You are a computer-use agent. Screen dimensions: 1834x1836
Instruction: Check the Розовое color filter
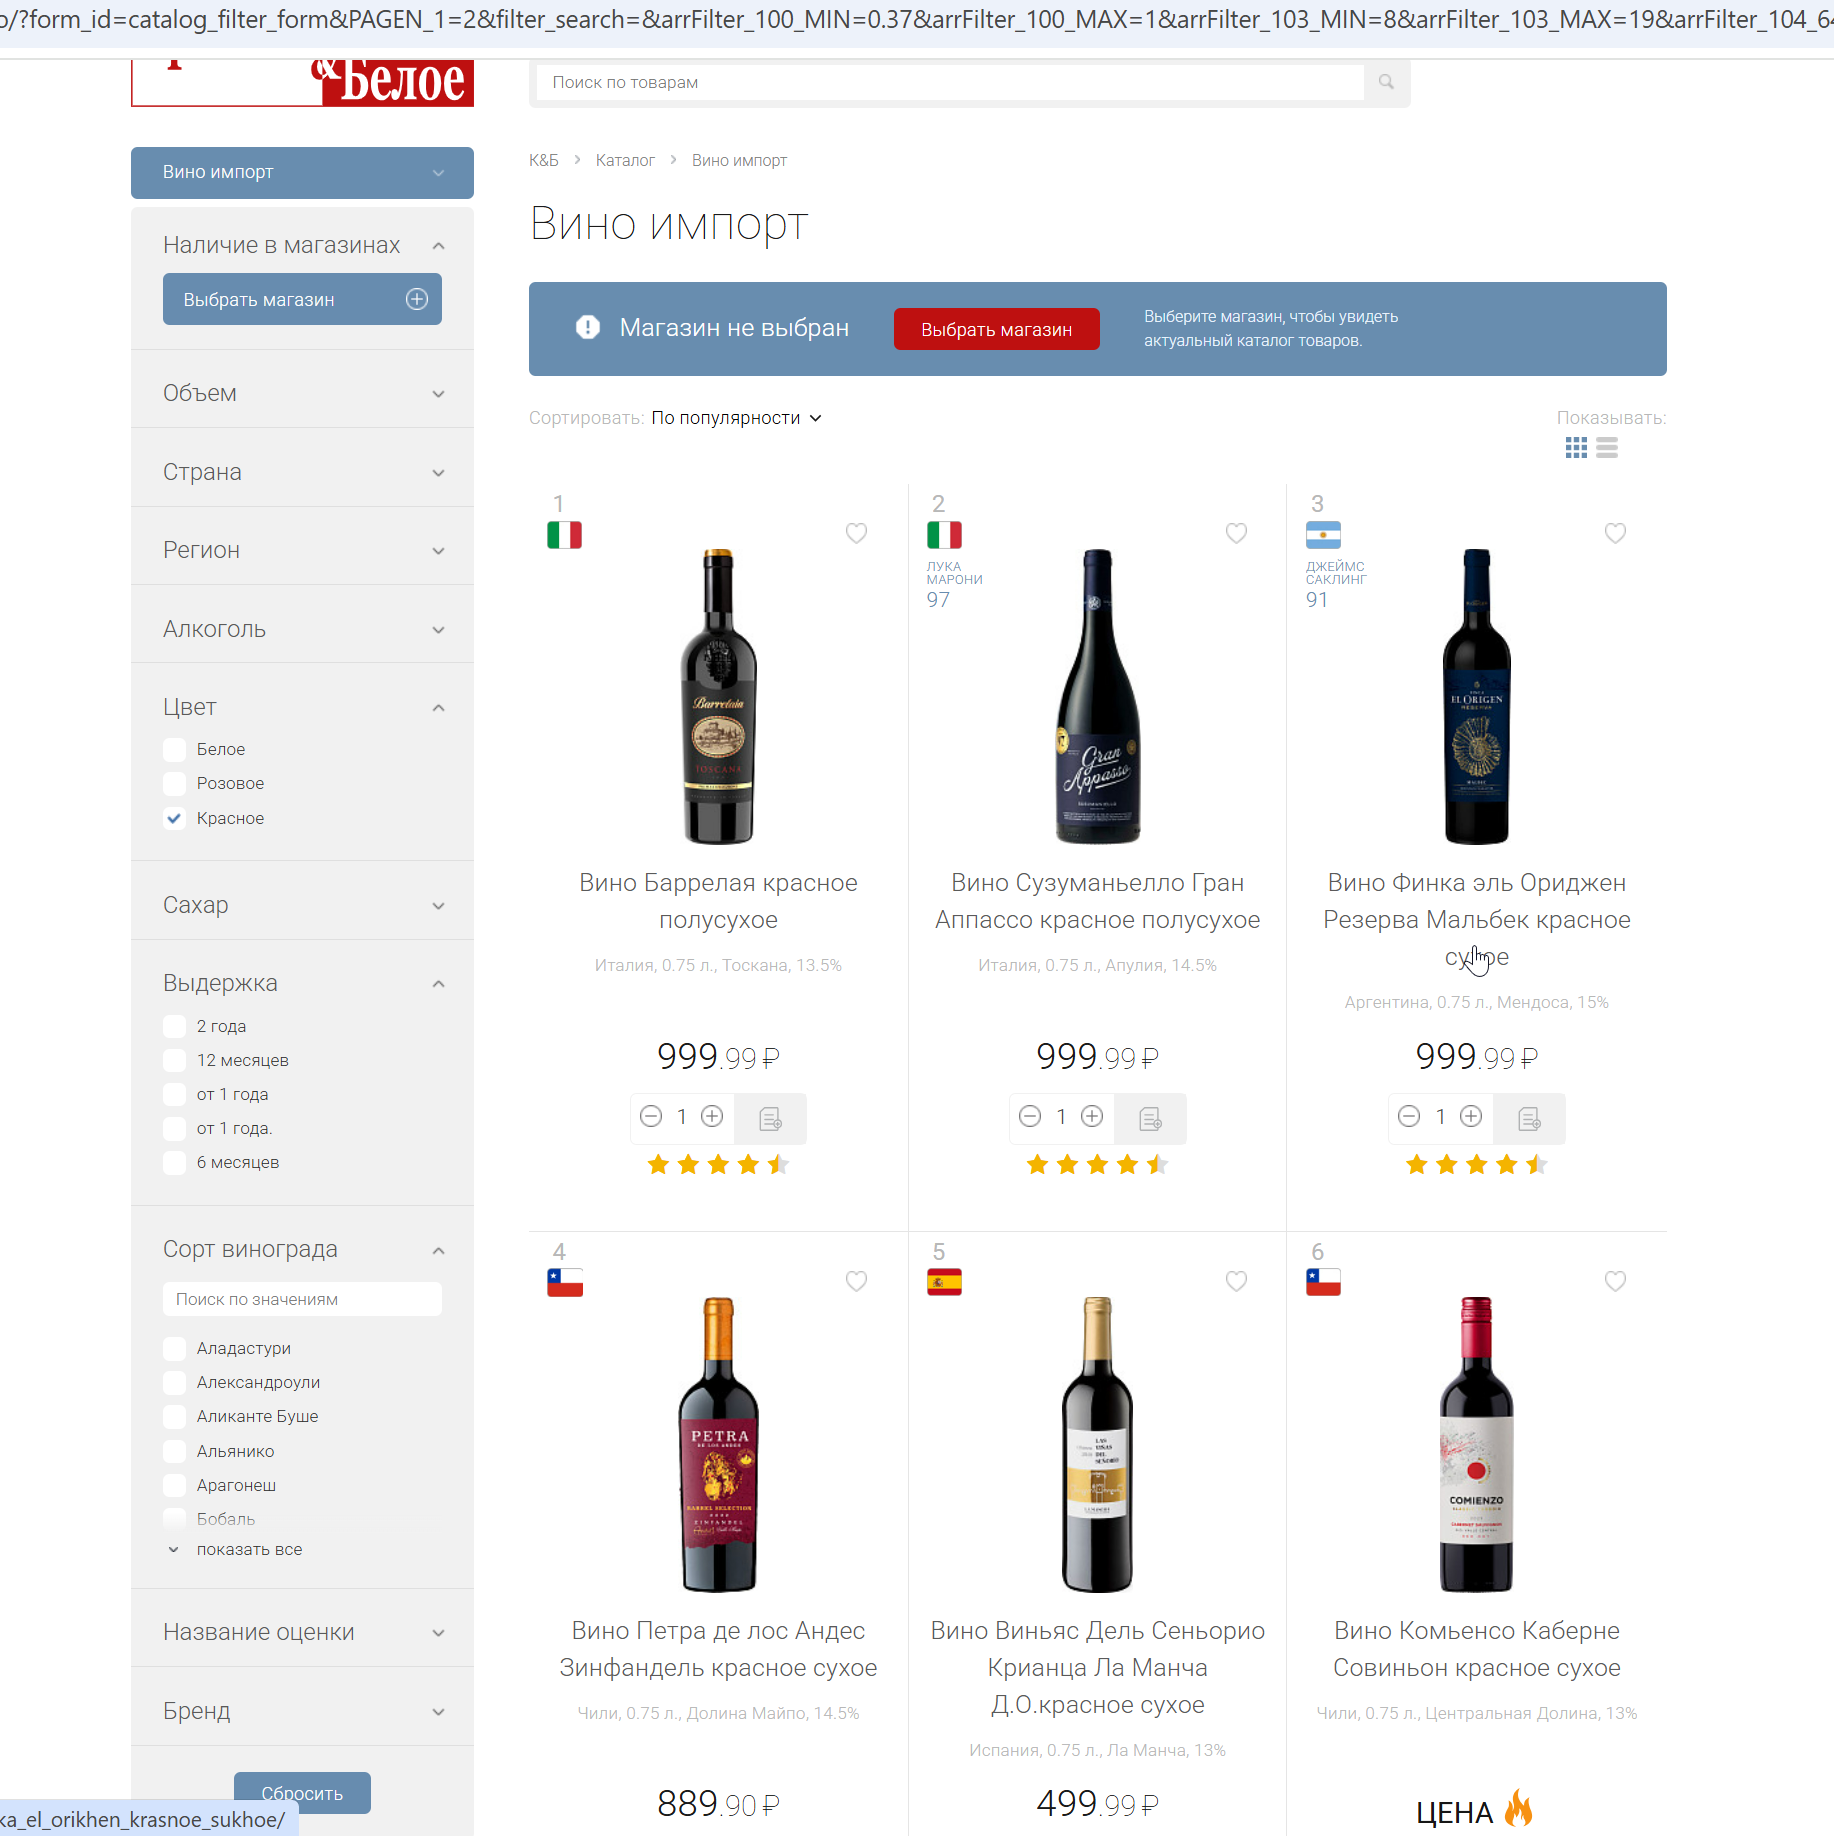pos(175,783)
